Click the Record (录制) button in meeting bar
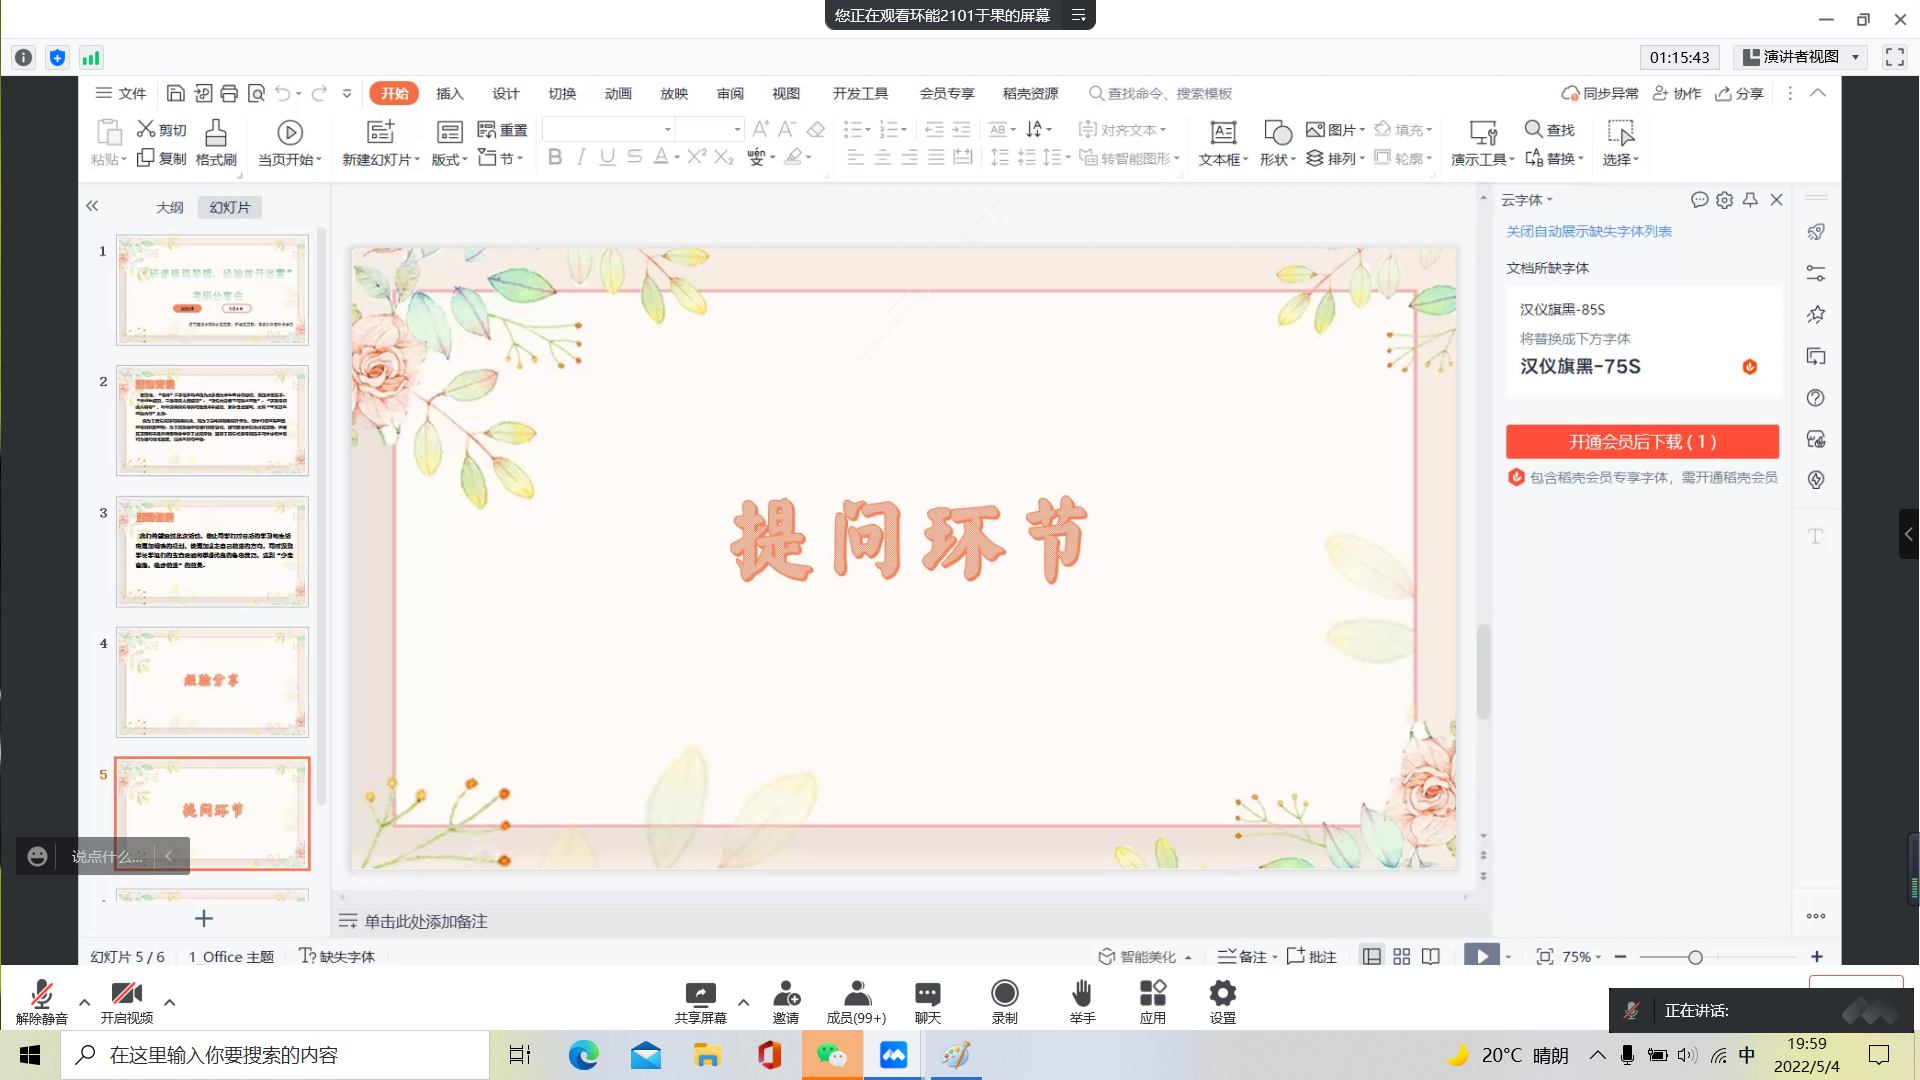This screenshot has height=1080, width=1920. click(x=1004, y=994)
